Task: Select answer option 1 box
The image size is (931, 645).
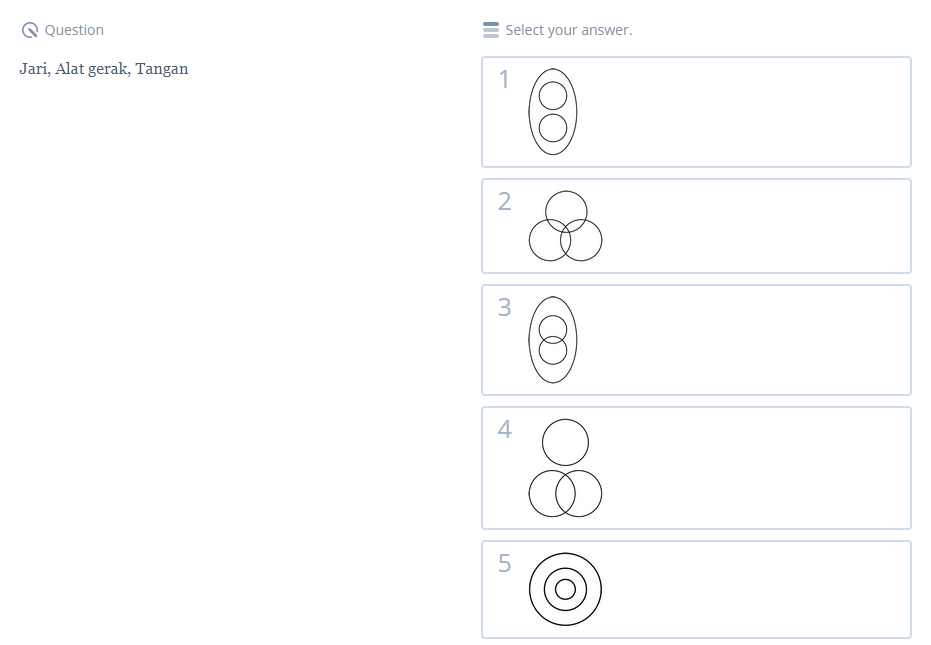Action: [x=740, y=112]
